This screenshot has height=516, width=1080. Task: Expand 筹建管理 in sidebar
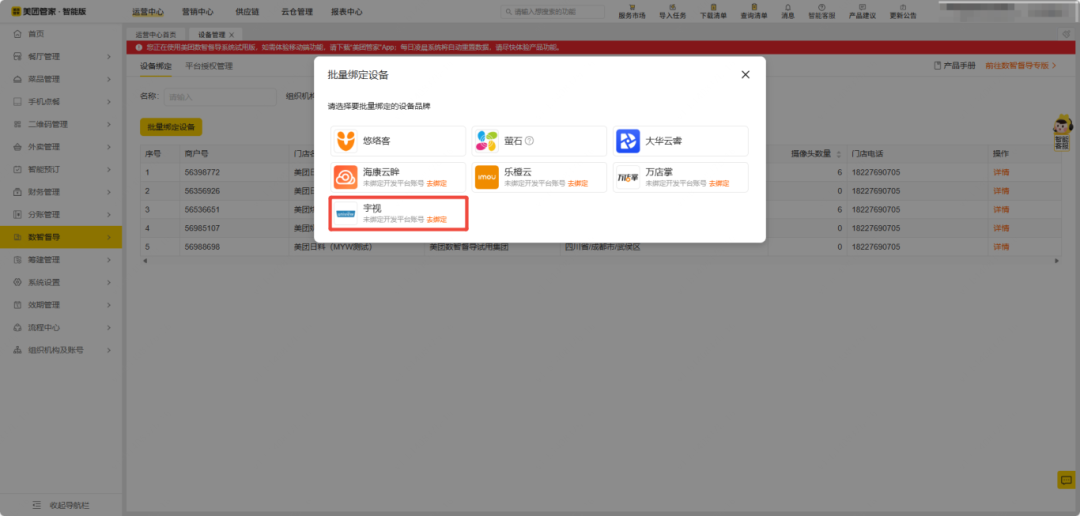61,260
